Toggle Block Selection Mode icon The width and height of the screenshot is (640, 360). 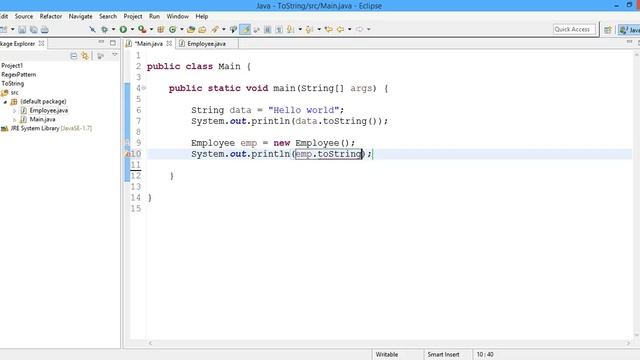(267, 29)
